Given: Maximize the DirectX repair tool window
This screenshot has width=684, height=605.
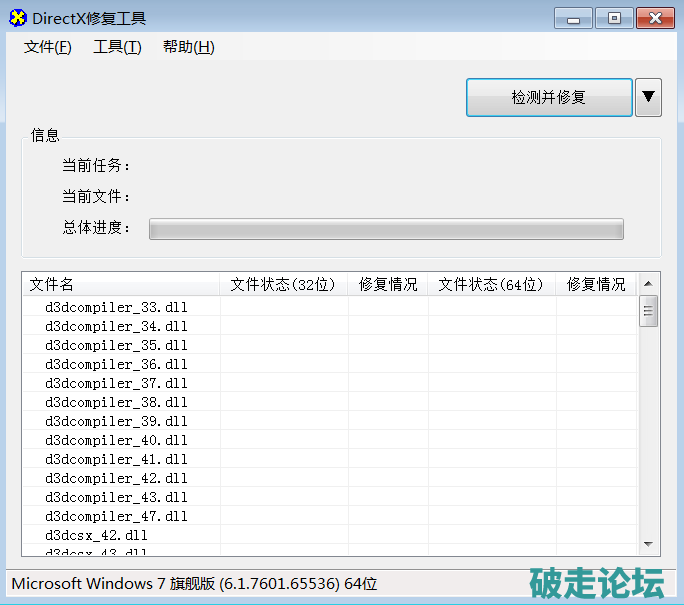Looking at the screenshot, I should [x=613, y=17].
